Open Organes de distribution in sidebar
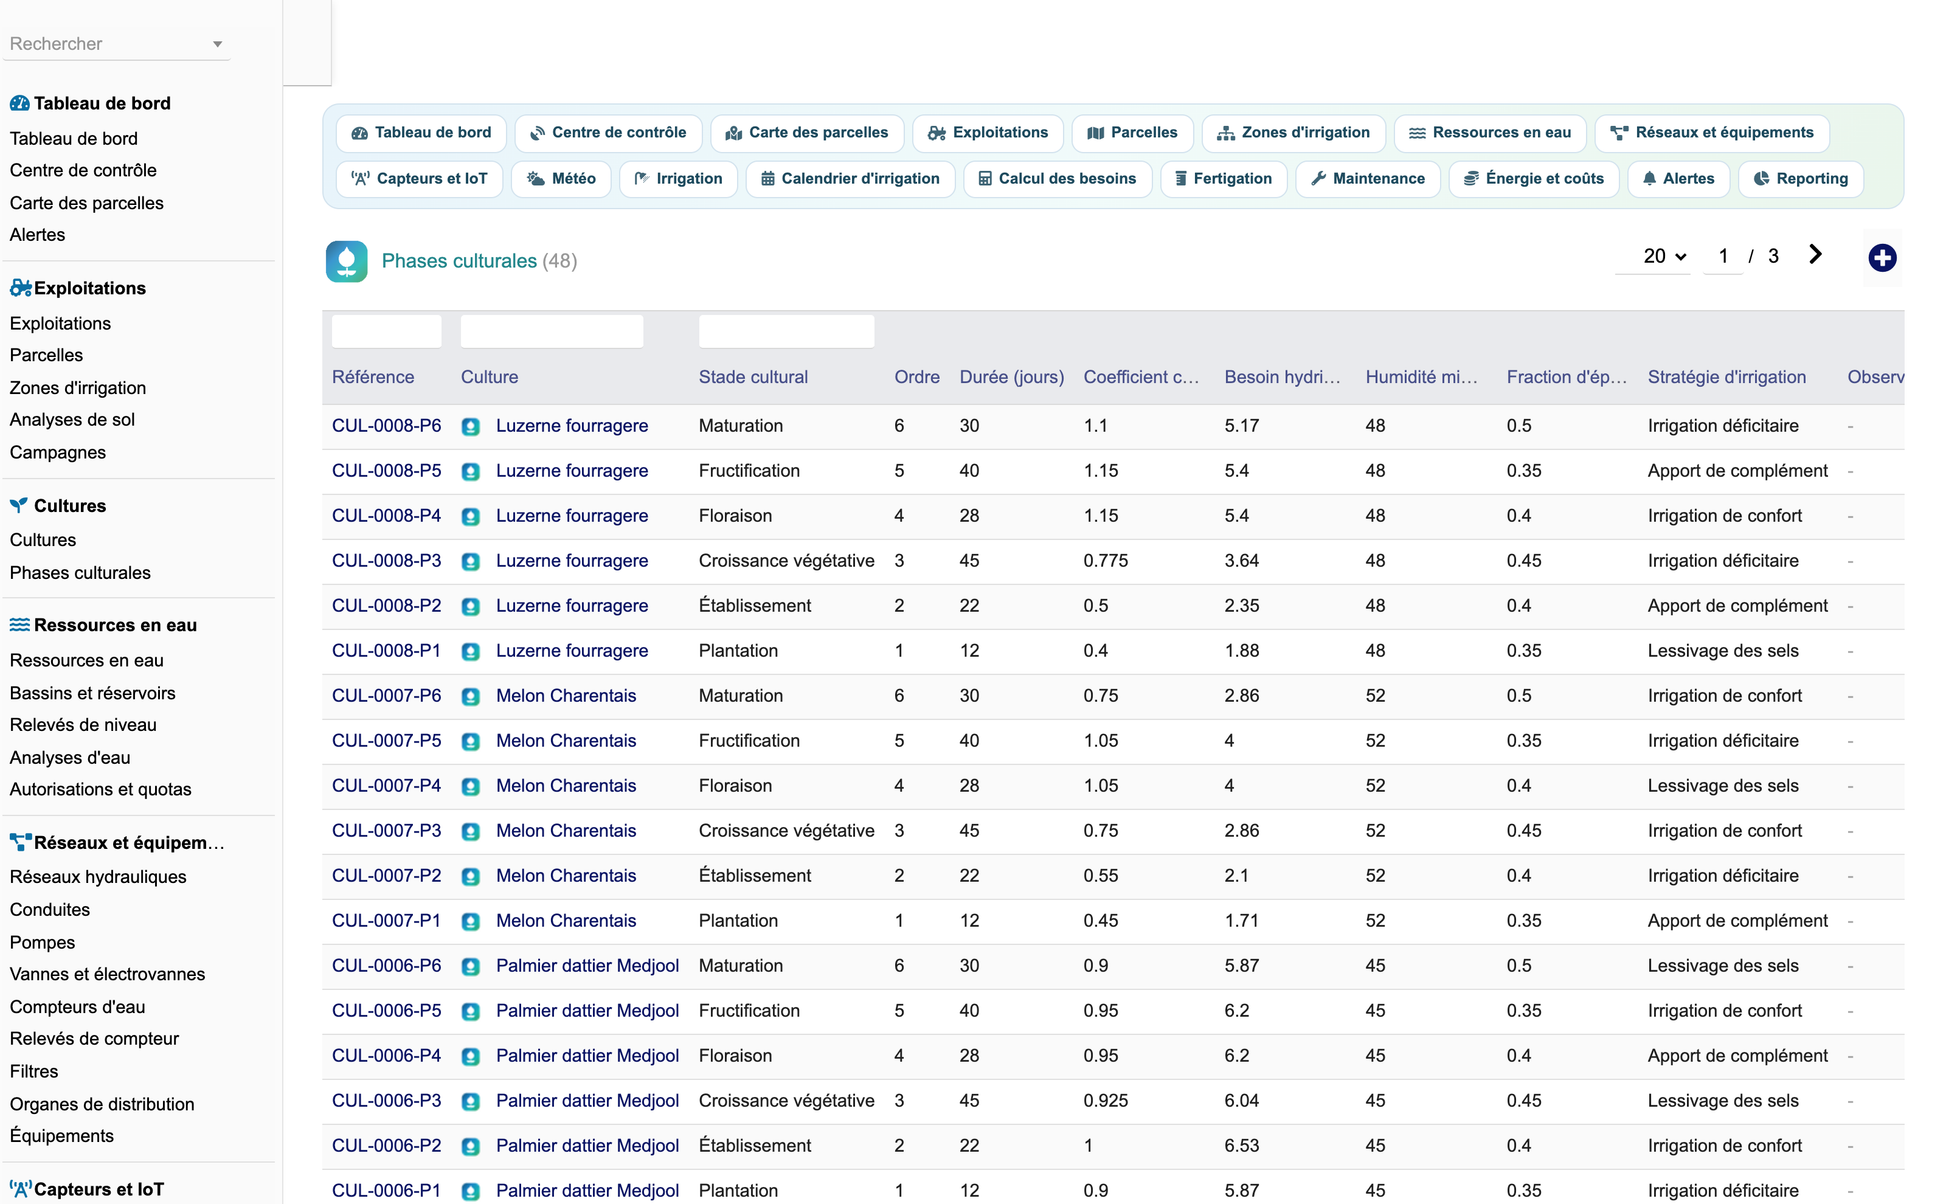The width and height of the screenshot is (1946, 1204). pos(102,1104)
